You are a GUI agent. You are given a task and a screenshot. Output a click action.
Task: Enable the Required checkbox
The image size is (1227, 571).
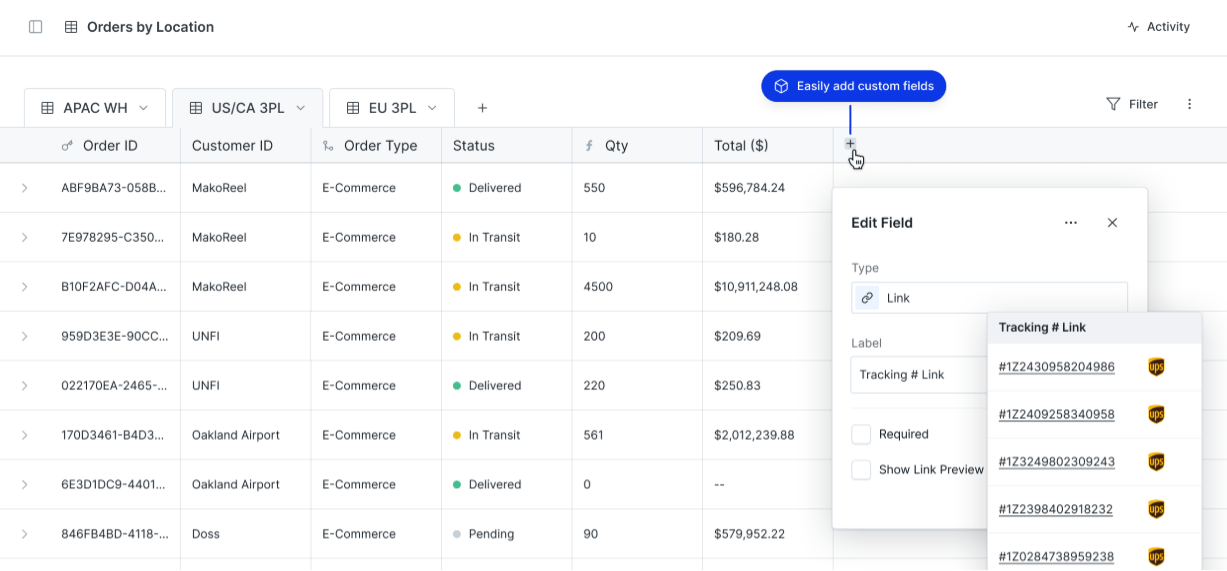pyautogui.click(x=861, y=434)
